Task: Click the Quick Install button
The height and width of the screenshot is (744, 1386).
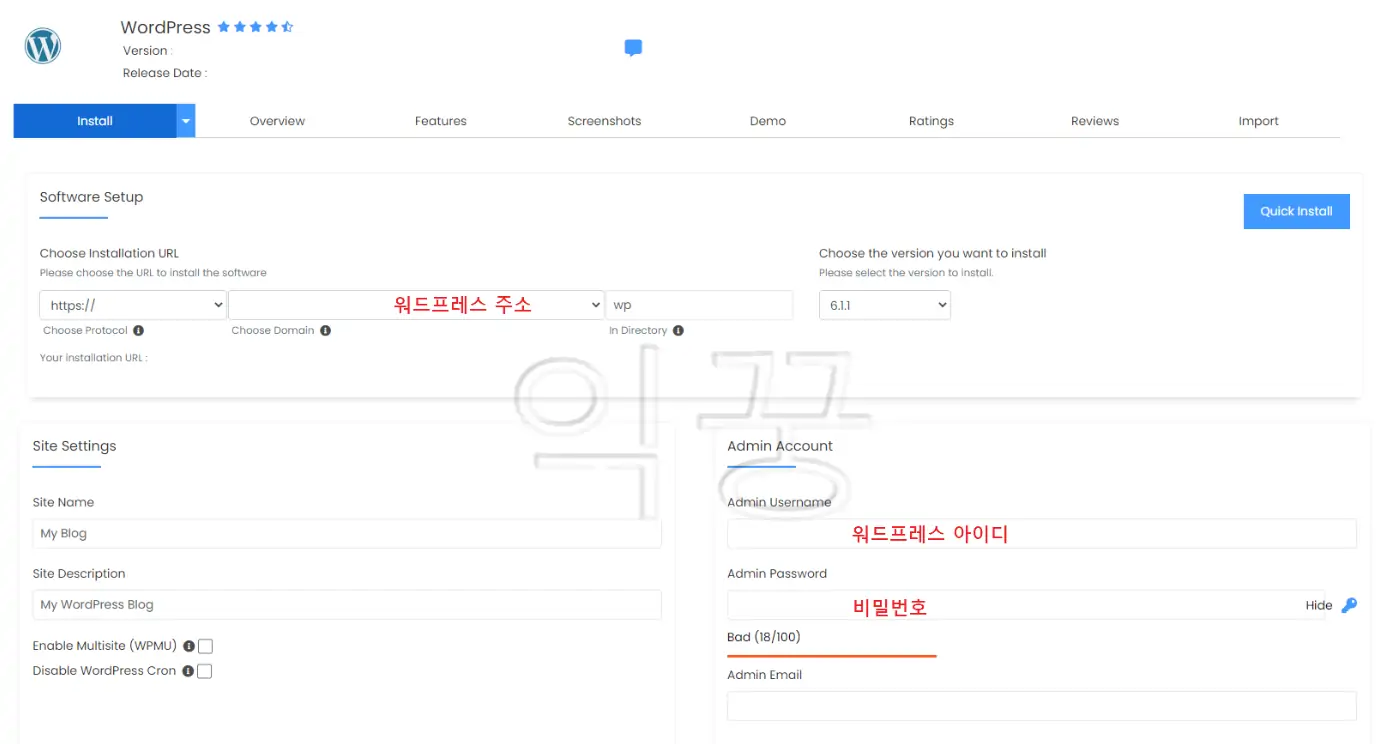Action: (x=1296, y=211)
